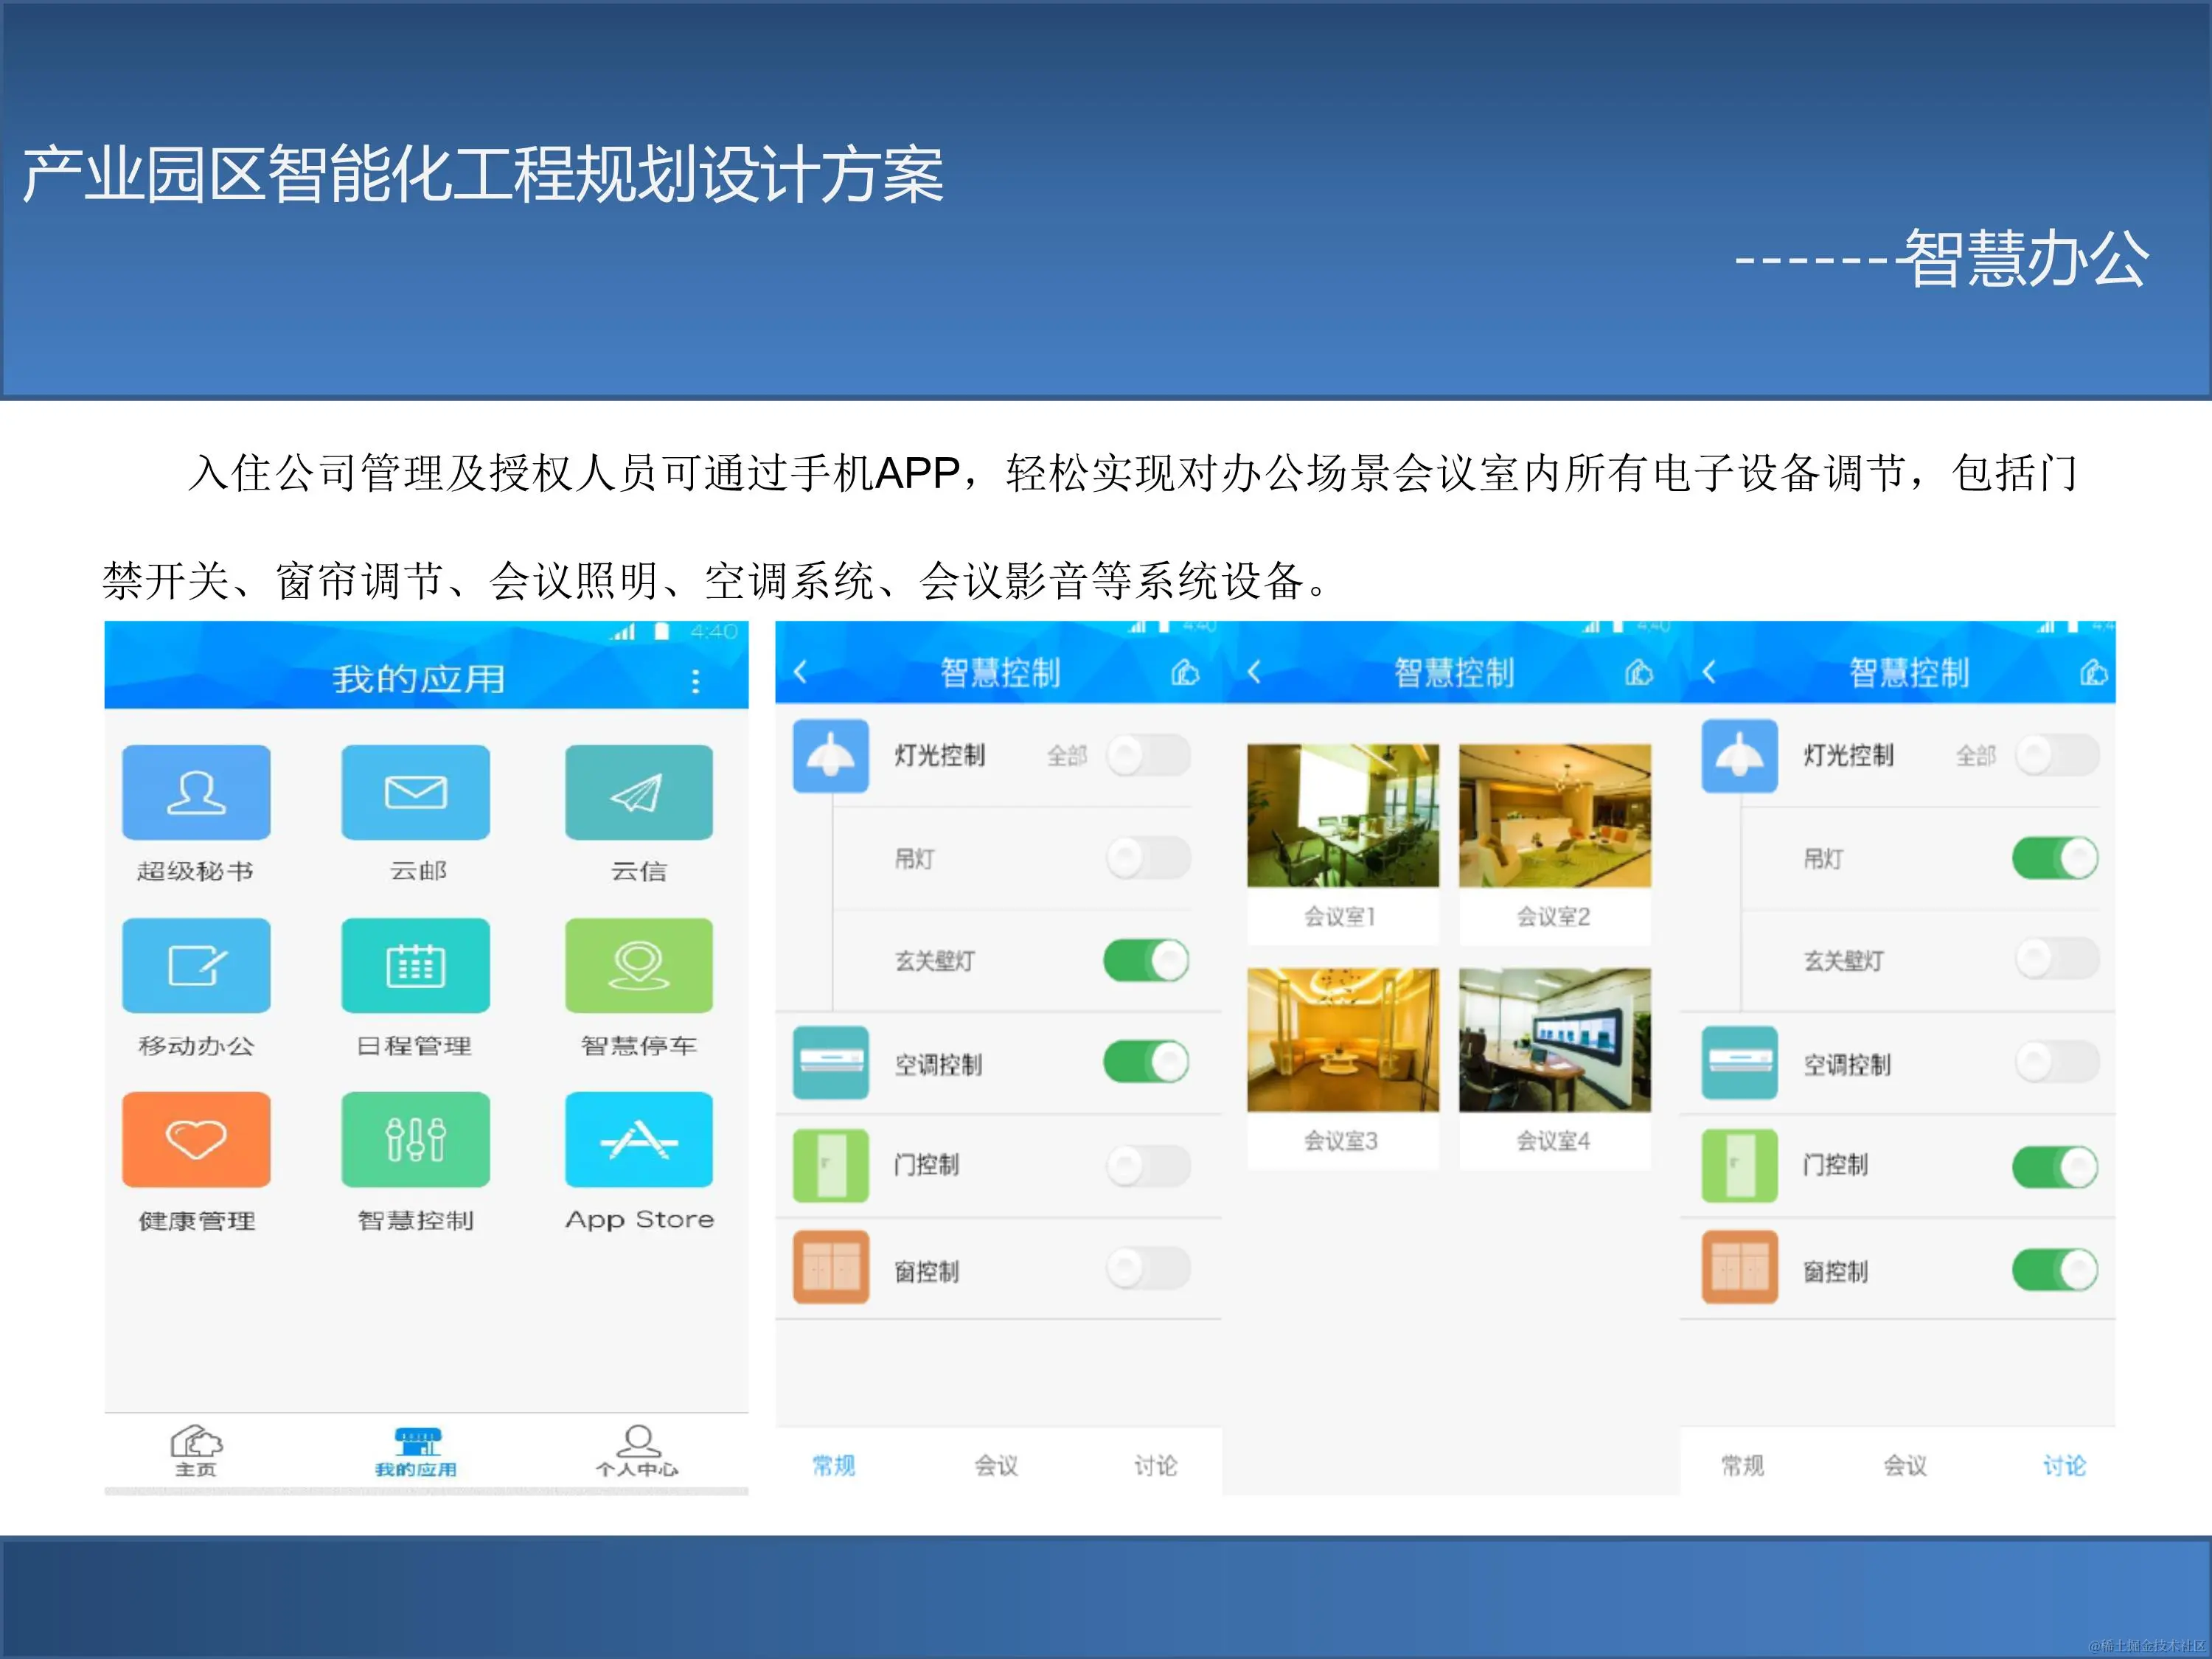2212x1659 pixels.
Task: Launch the App Store icon
Action: [x=639, y=1139]
